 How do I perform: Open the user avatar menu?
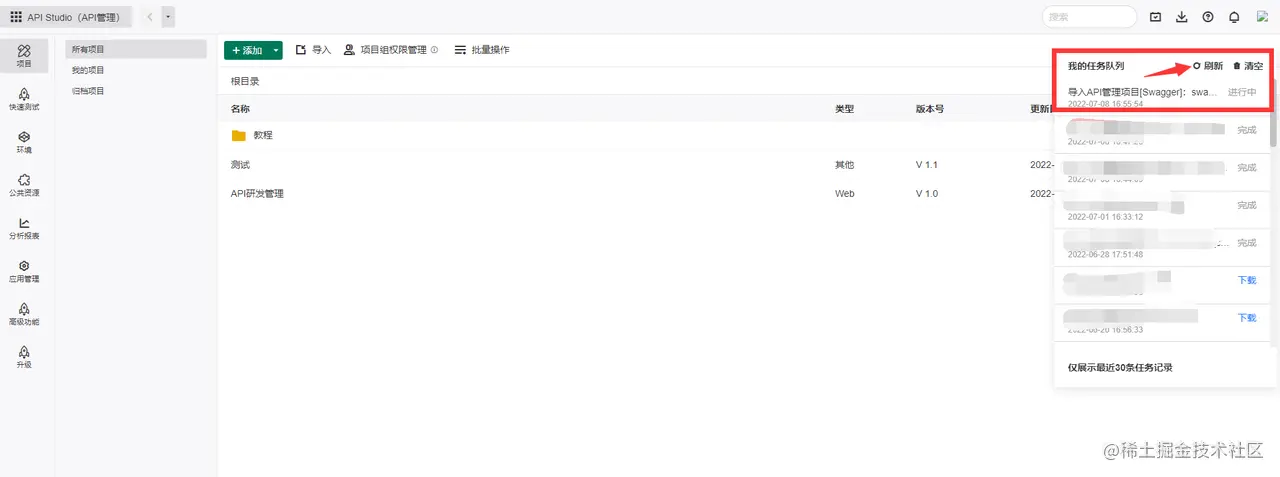pos(1262,16)
